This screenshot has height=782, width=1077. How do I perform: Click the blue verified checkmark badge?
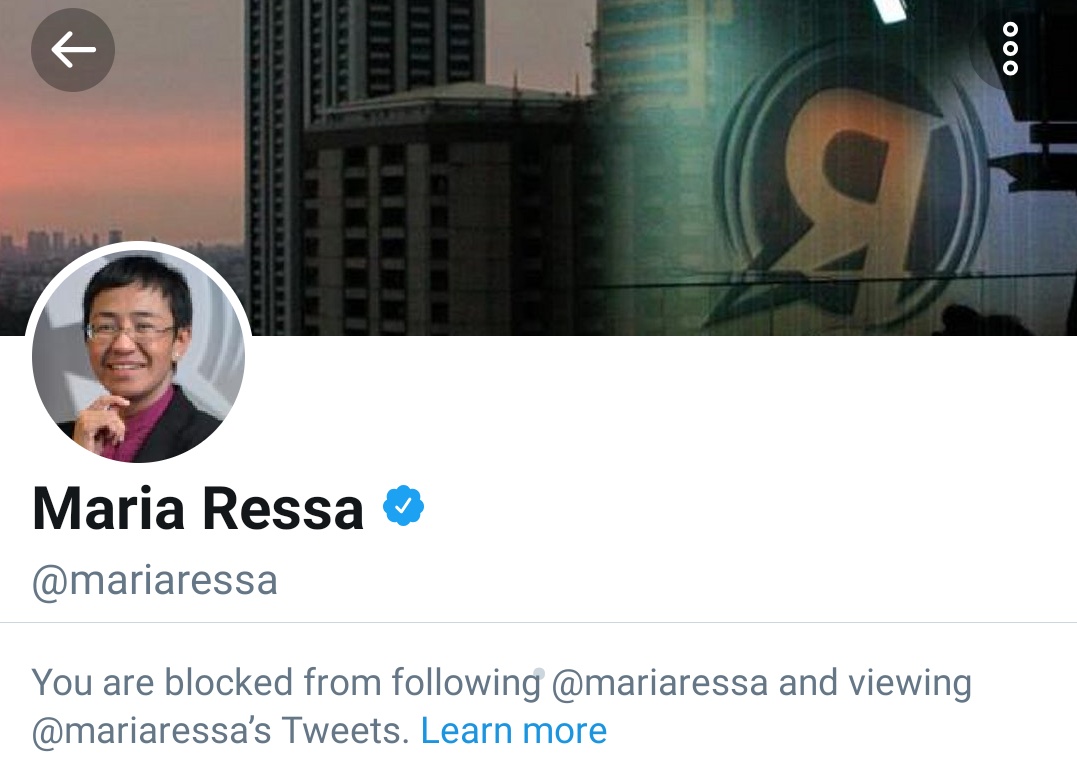pyautogui.click(x=403, y=506)
